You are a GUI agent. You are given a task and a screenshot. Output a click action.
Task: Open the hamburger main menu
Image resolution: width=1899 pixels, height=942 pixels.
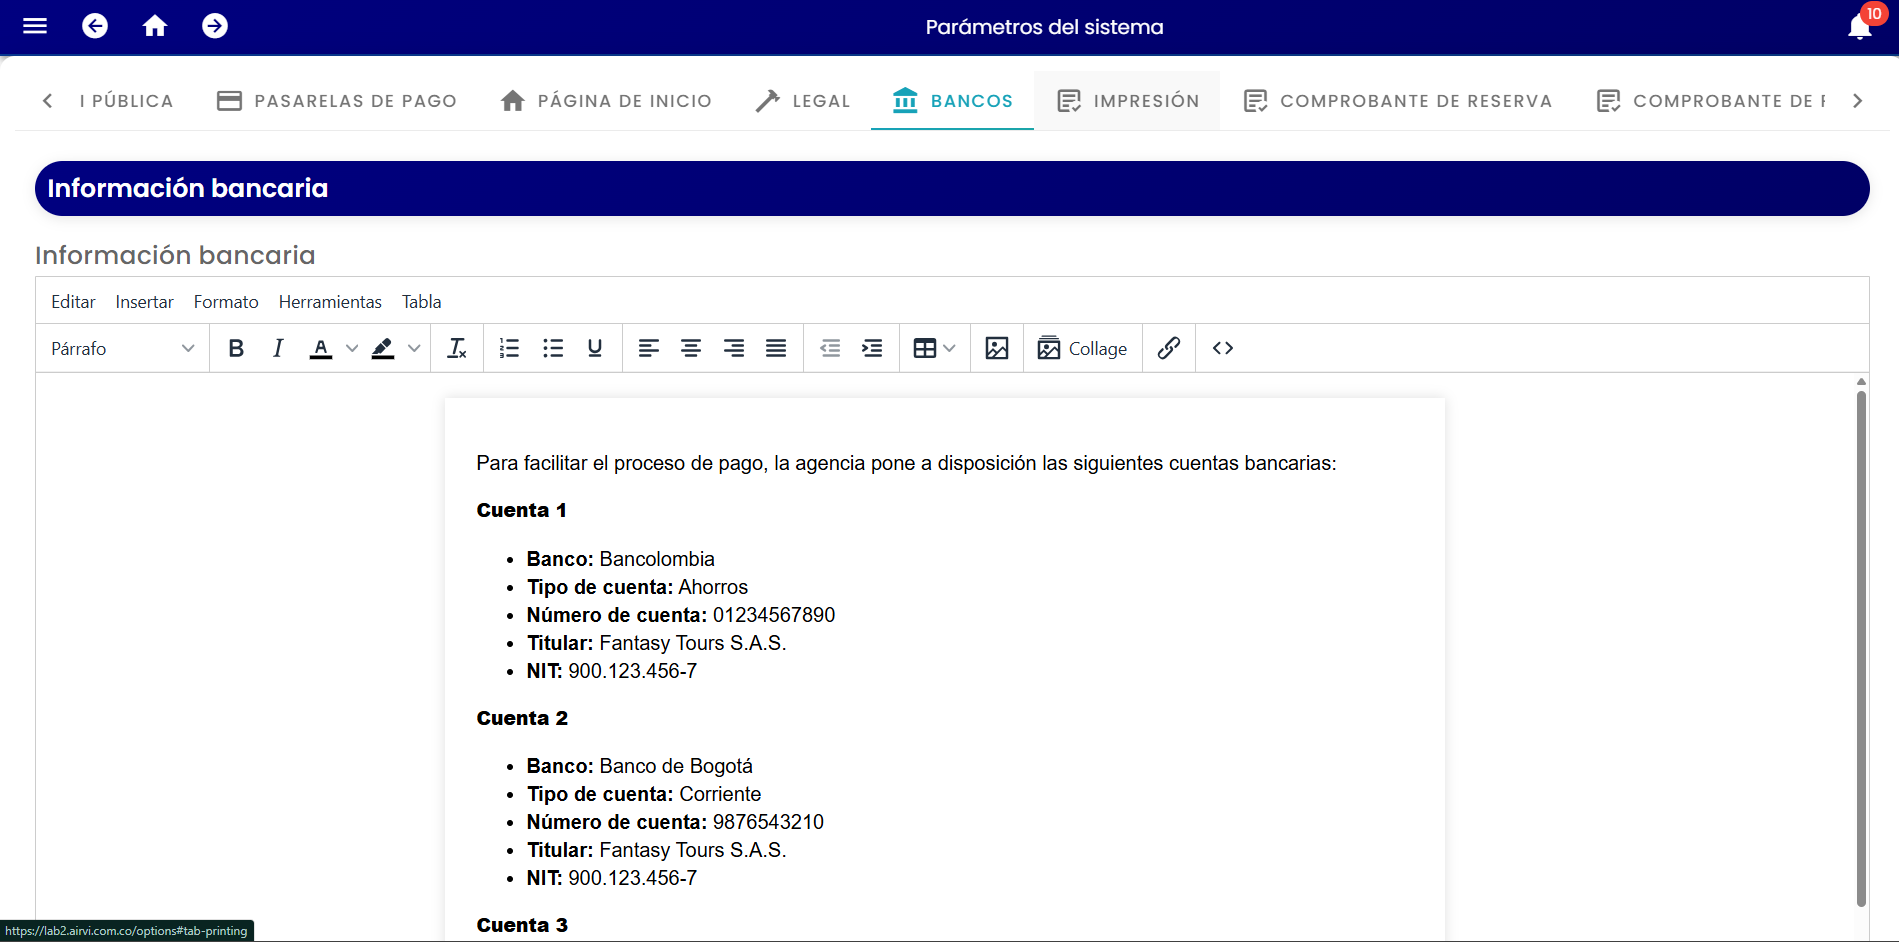coord(35,26)
